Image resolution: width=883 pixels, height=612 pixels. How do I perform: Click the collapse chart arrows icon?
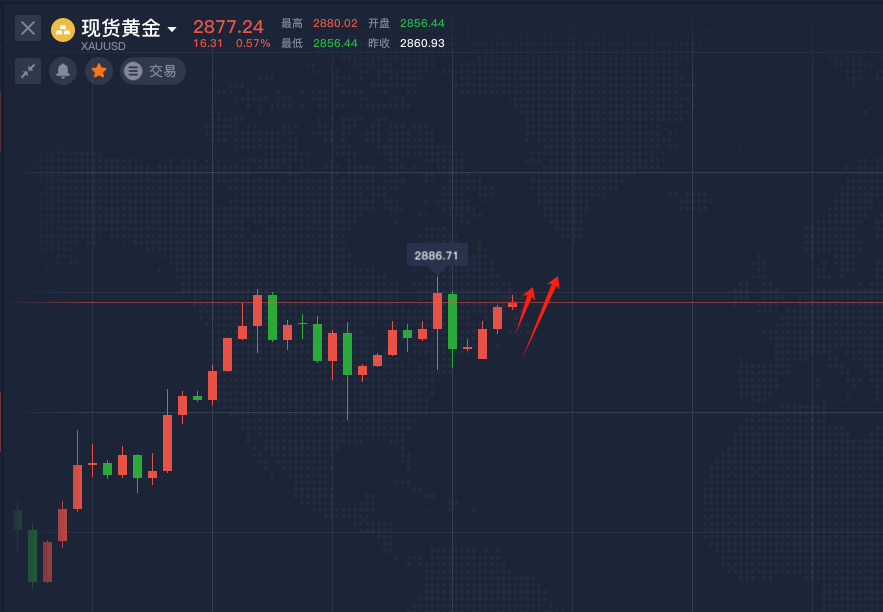point(28,71)
